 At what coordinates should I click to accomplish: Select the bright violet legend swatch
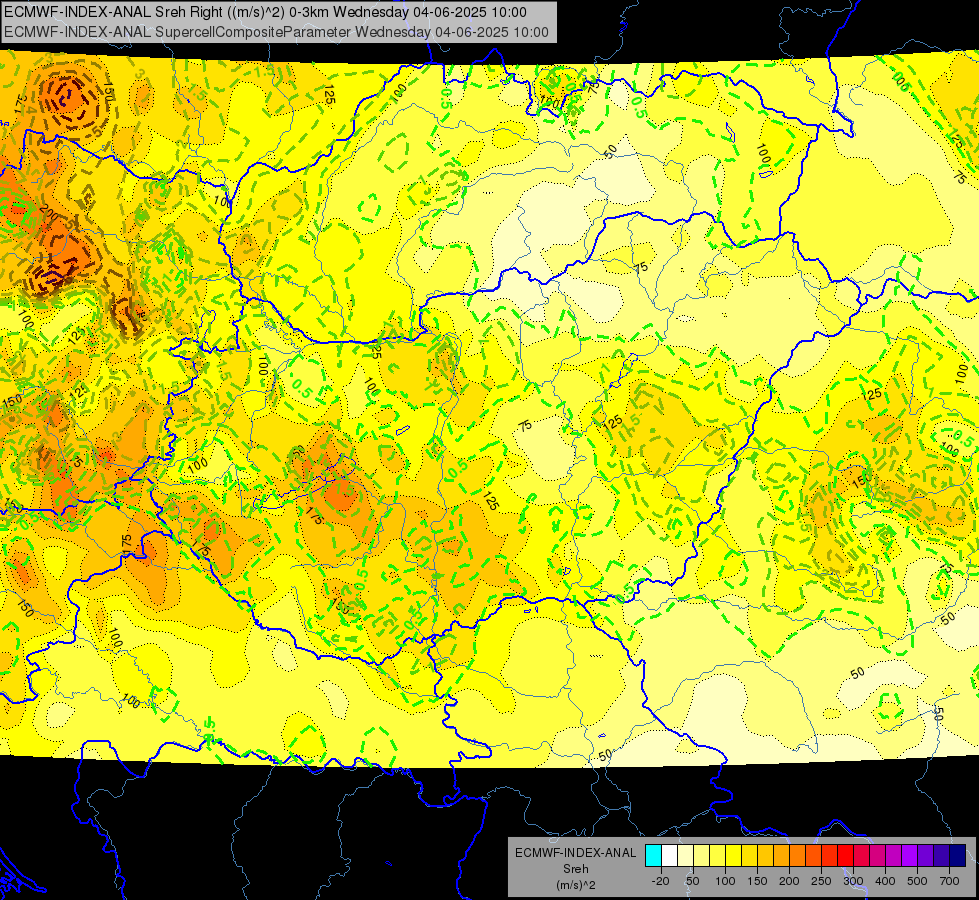pos(910,855)
